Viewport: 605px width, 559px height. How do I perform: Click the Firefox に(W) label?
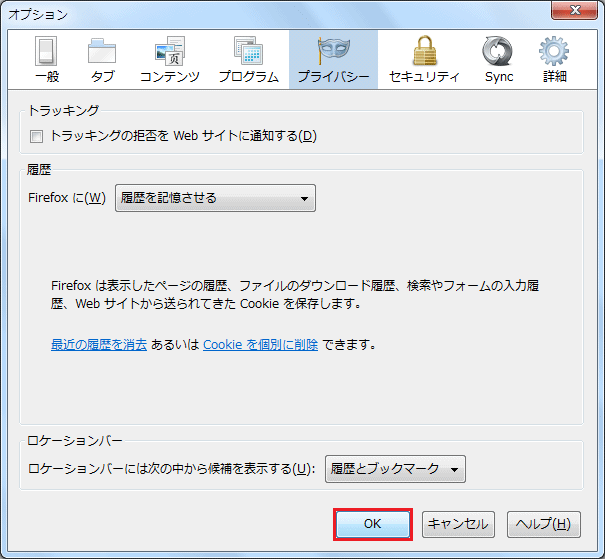click(67, 198)
